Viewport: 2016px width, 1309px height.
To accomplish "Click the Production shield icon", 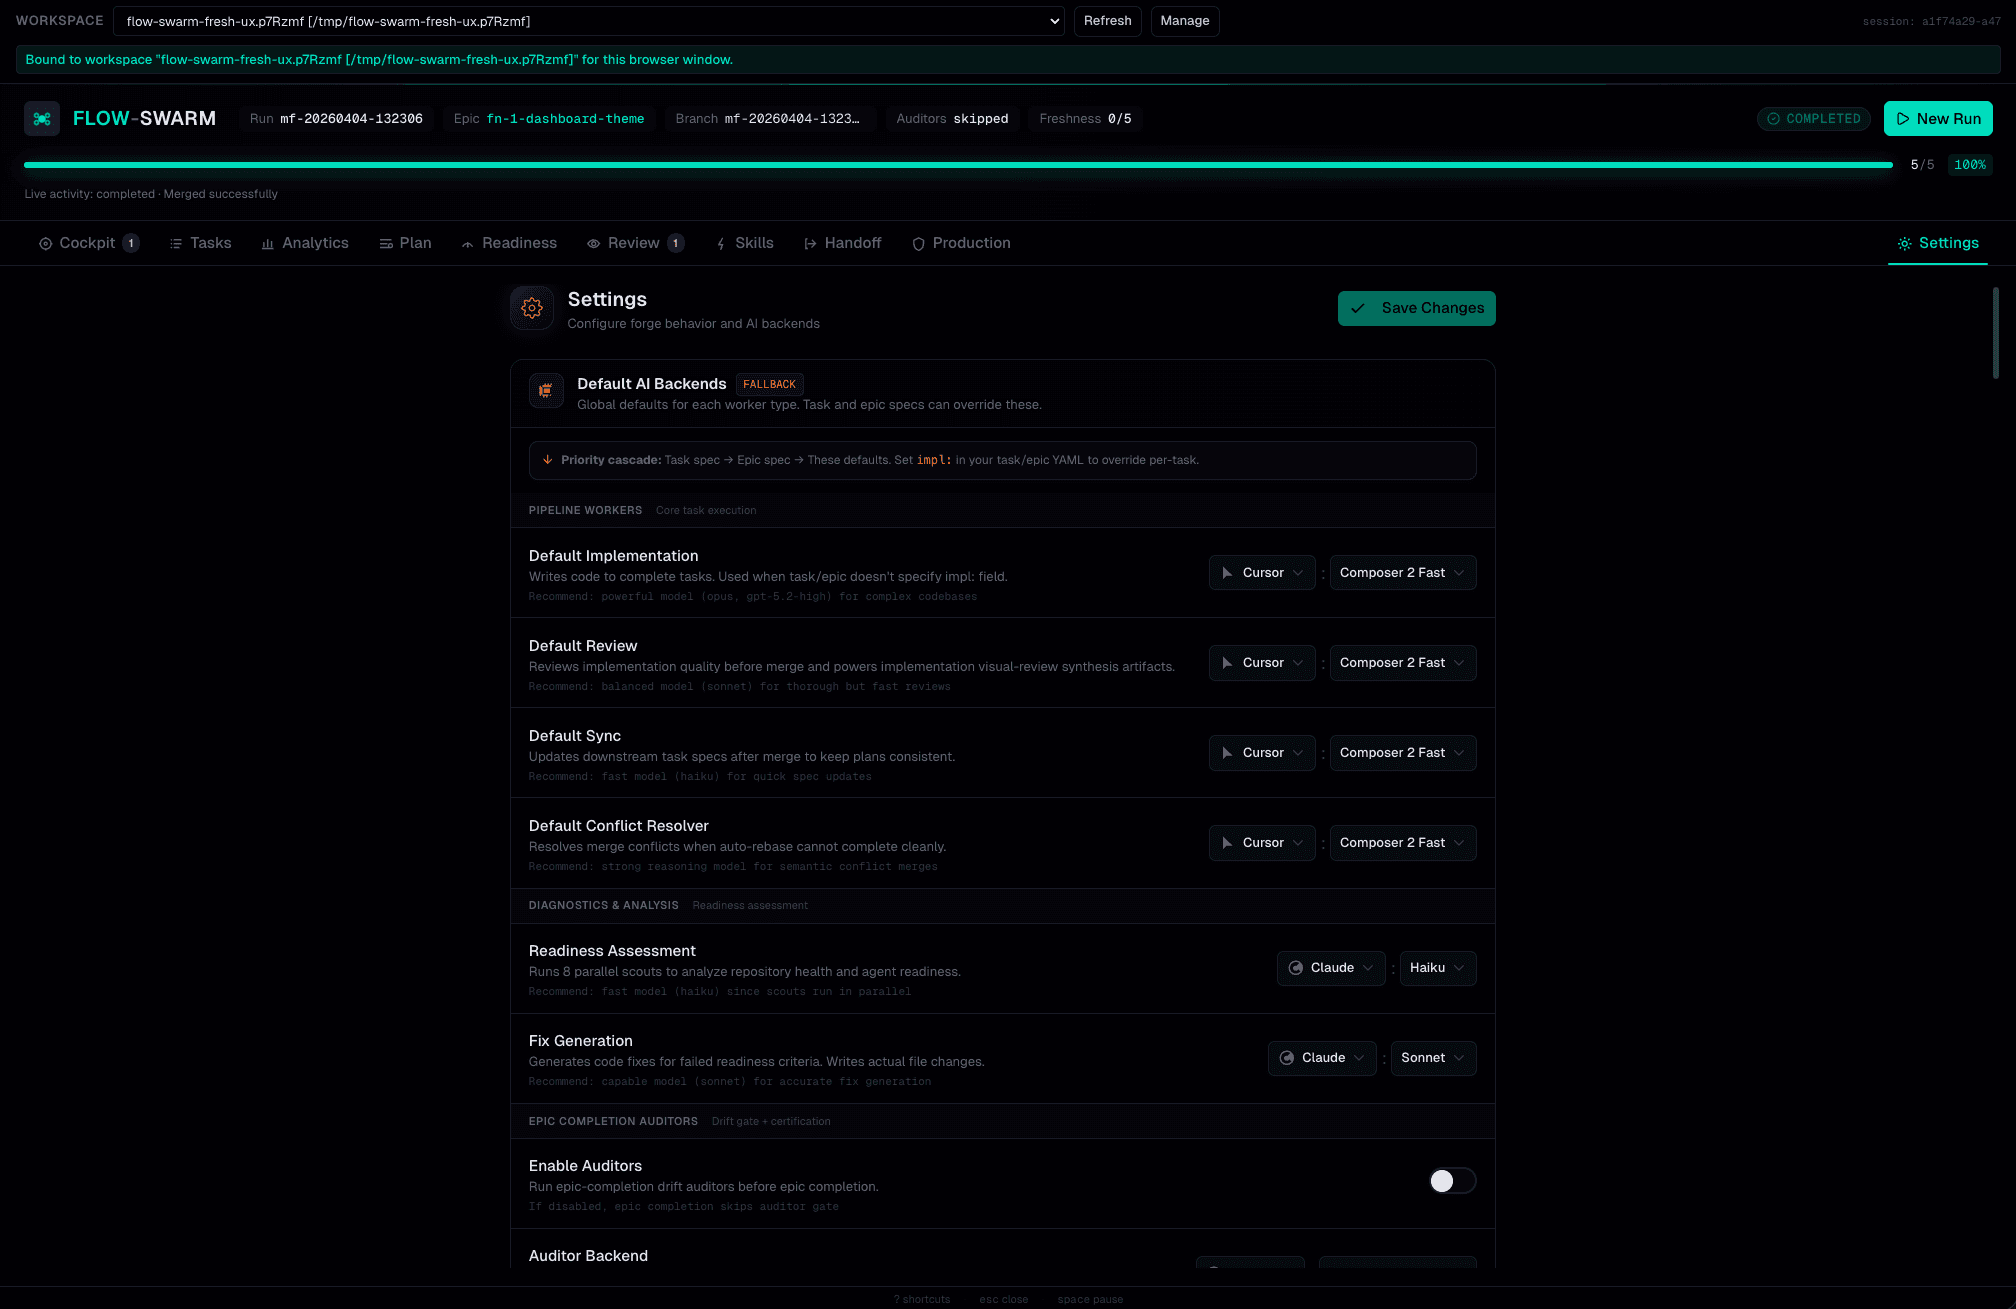I will [919, 244].
